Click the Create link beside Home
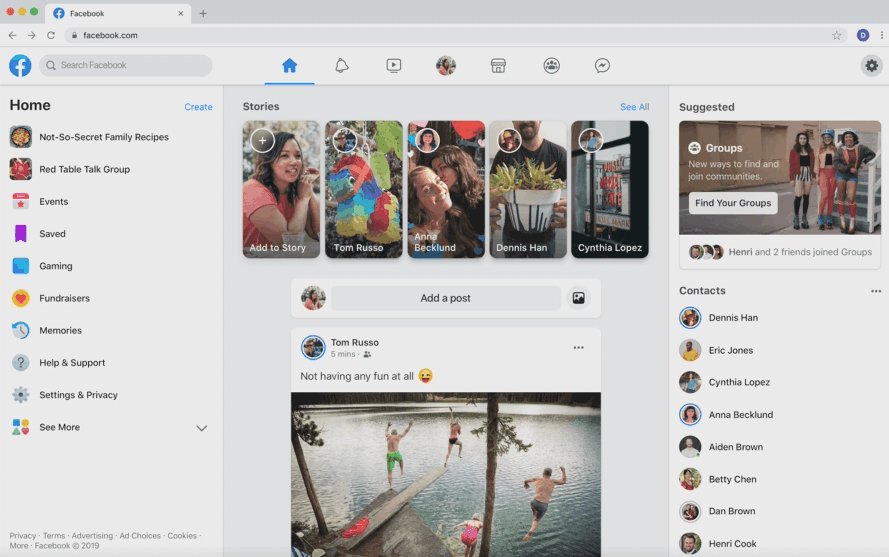889x557 pixels. coord(198,107)
